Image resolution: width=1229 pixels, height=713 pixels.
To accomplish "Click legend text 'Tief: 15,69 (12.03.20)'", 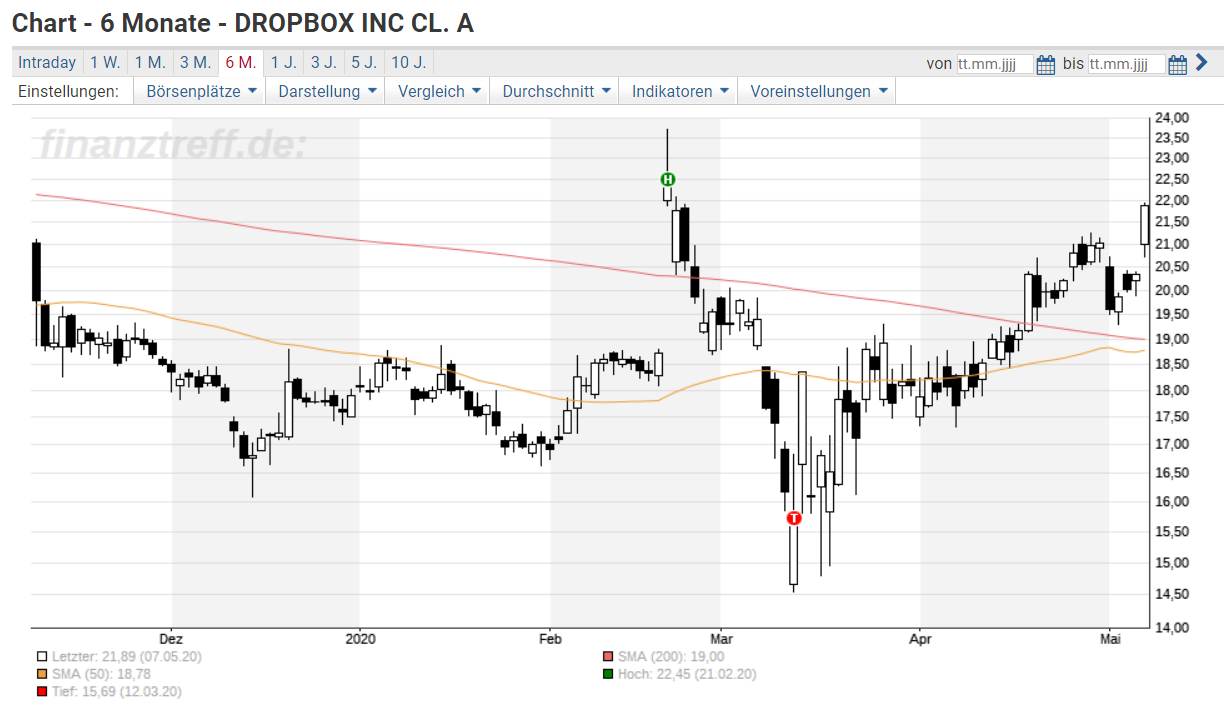I will 117,691.
